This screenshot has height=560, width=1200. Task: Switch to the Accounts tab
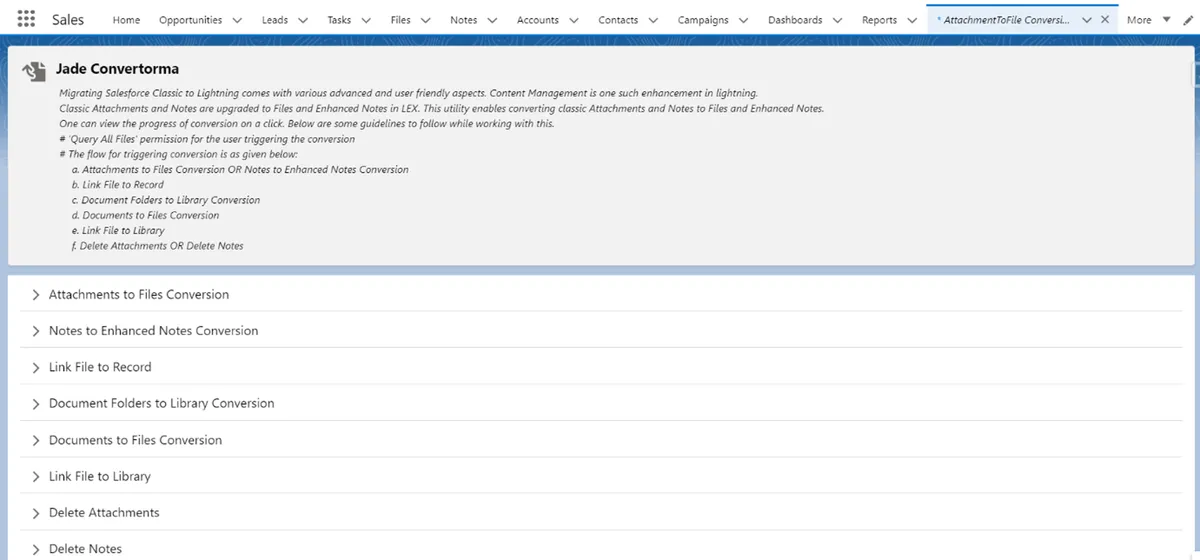(538, 20)
